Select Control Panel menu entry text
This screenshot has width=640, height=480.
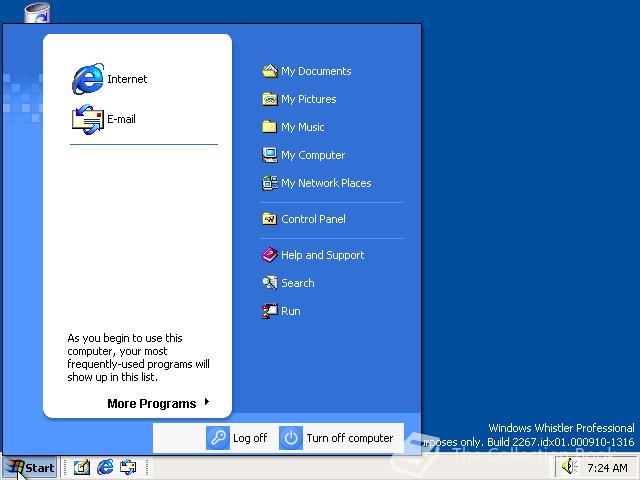tap(313, 219)
